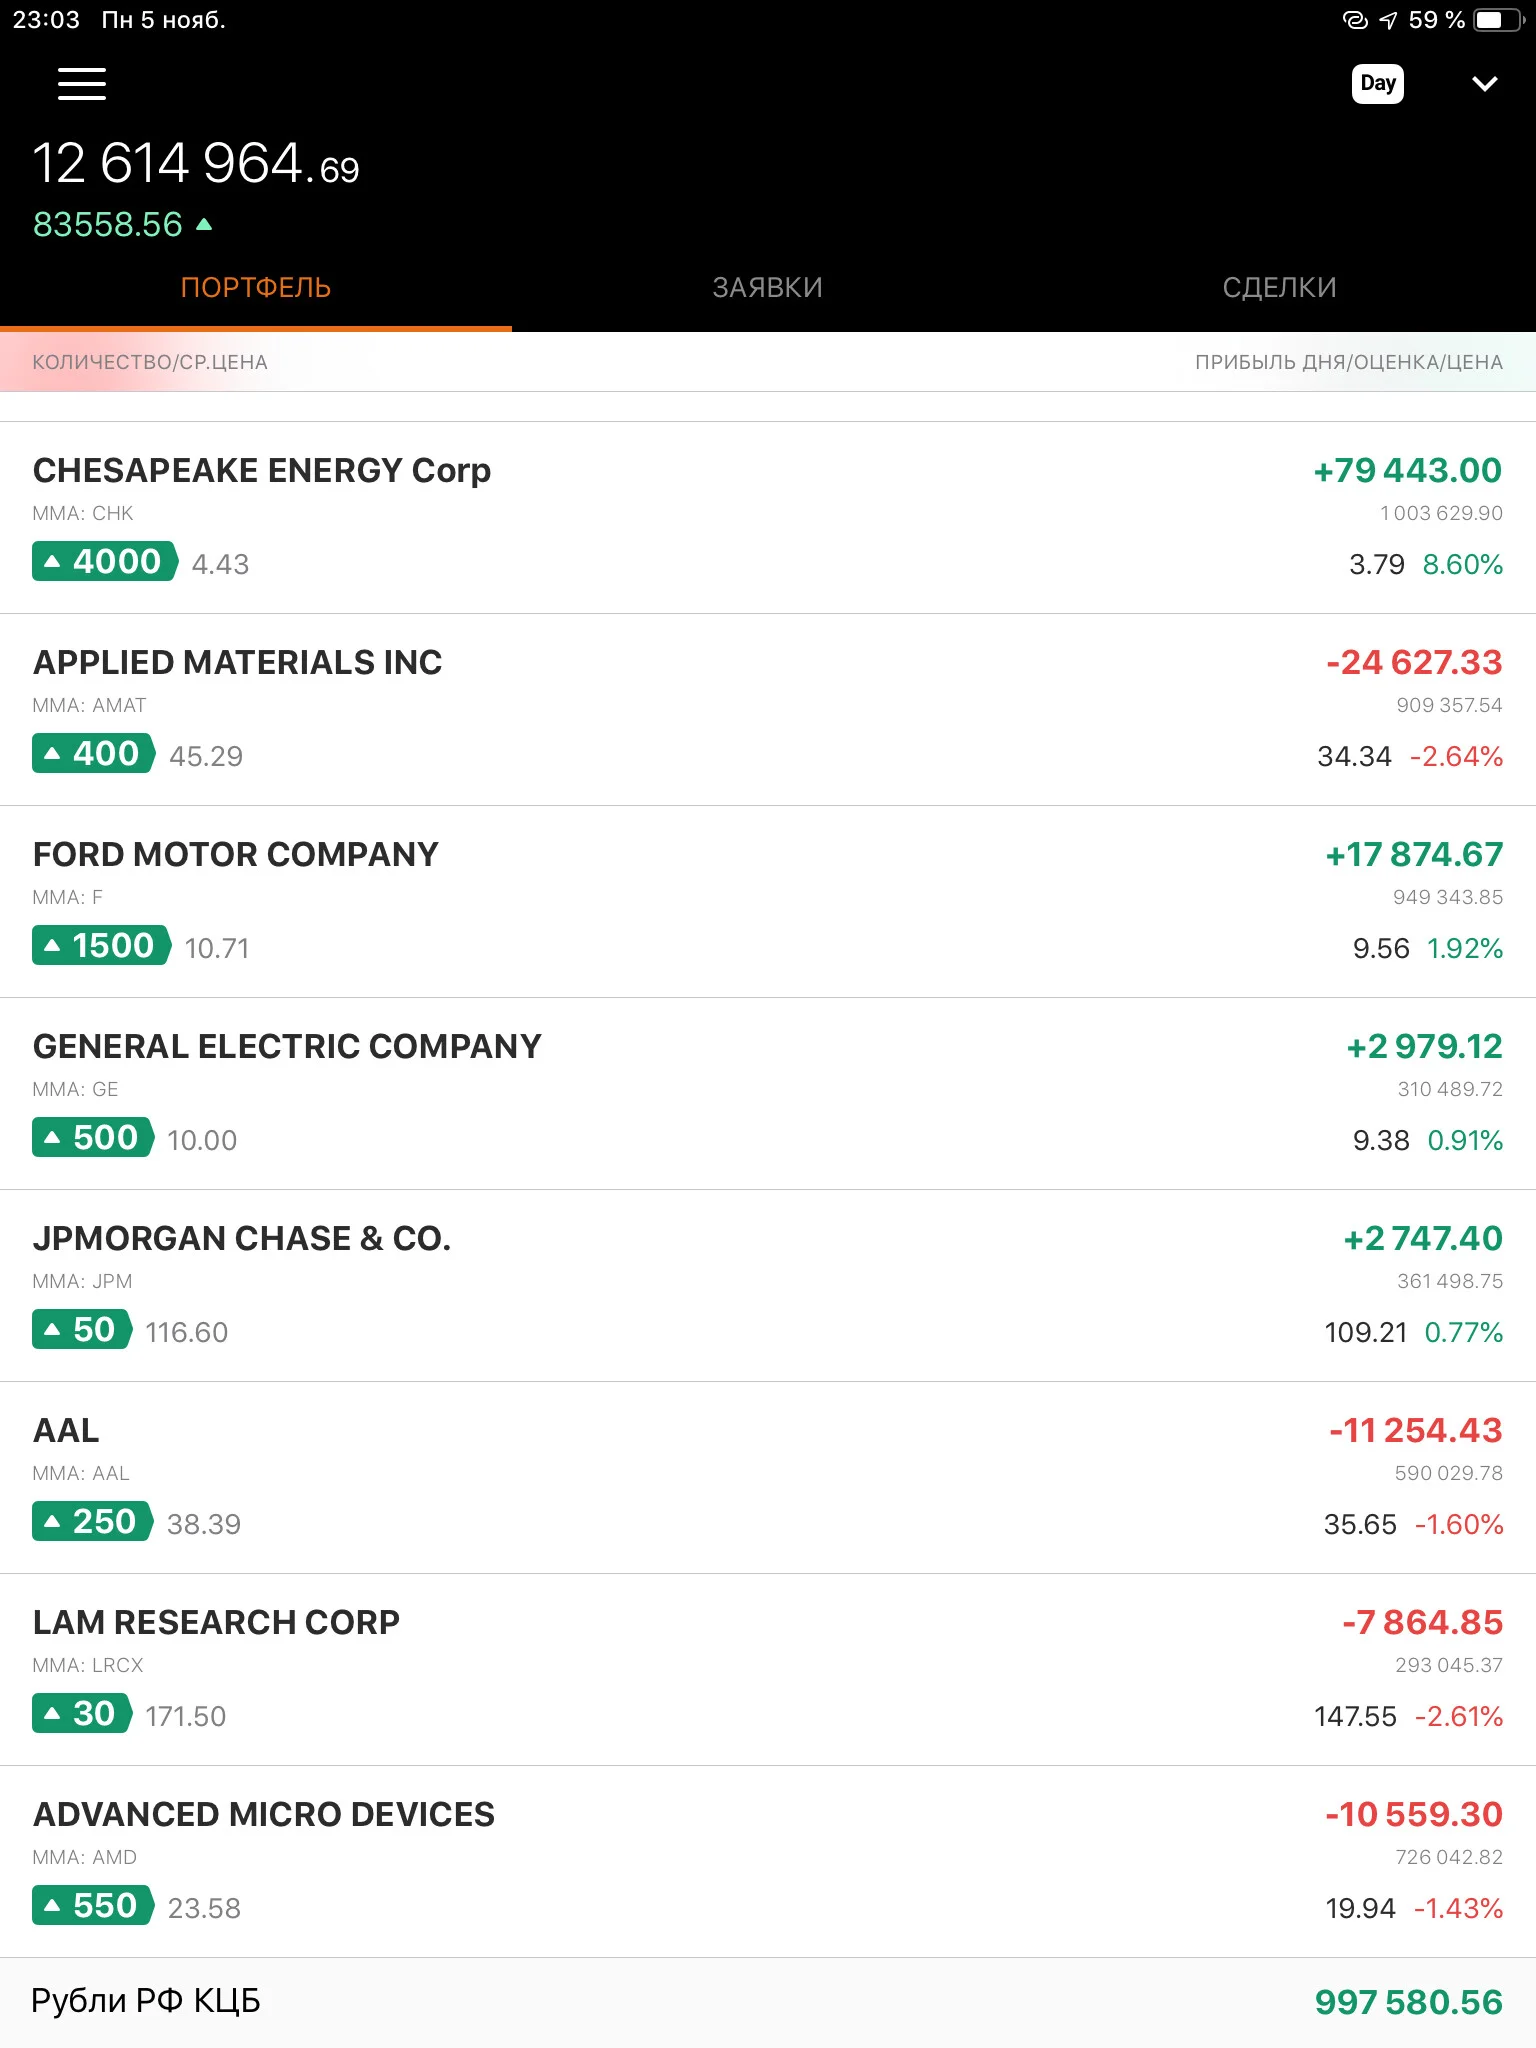1536x2048 pixels.
Task: Tap the daily gain 83558.56 value
Action: (x=108, y=224)
